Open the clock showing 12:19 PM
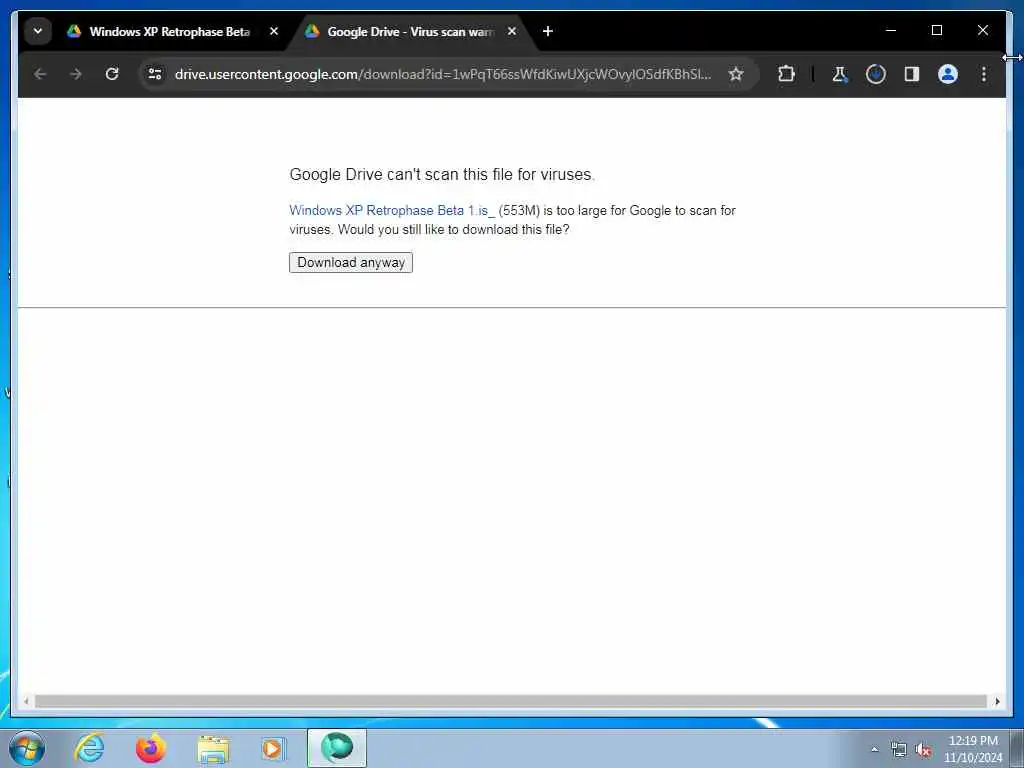The width and height of the screenshot is (1024, 768). point(973,749)
